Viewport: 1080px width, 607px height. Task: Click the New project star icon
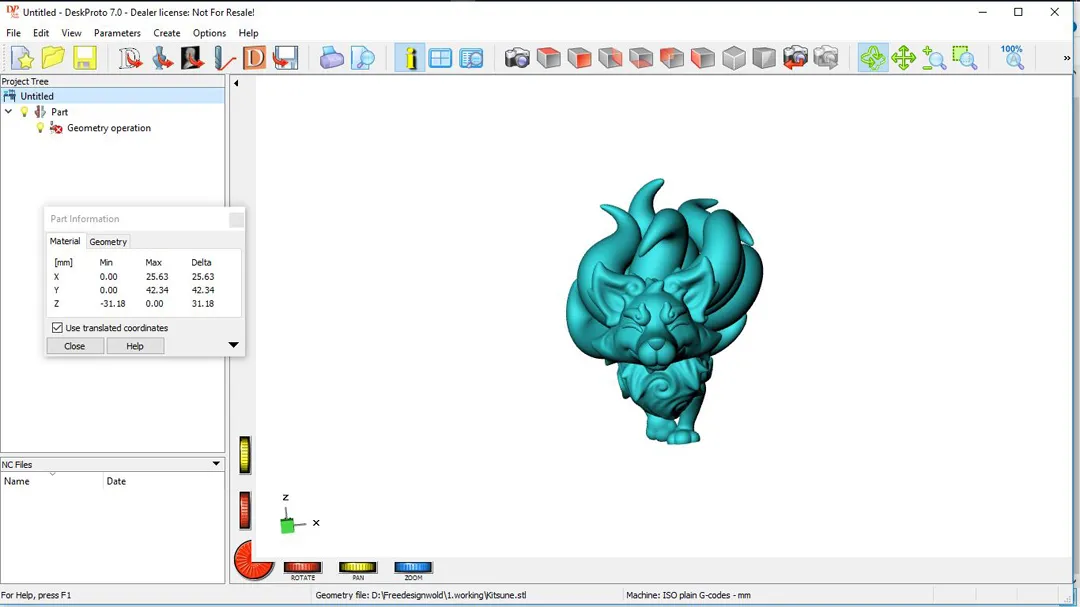22,58
